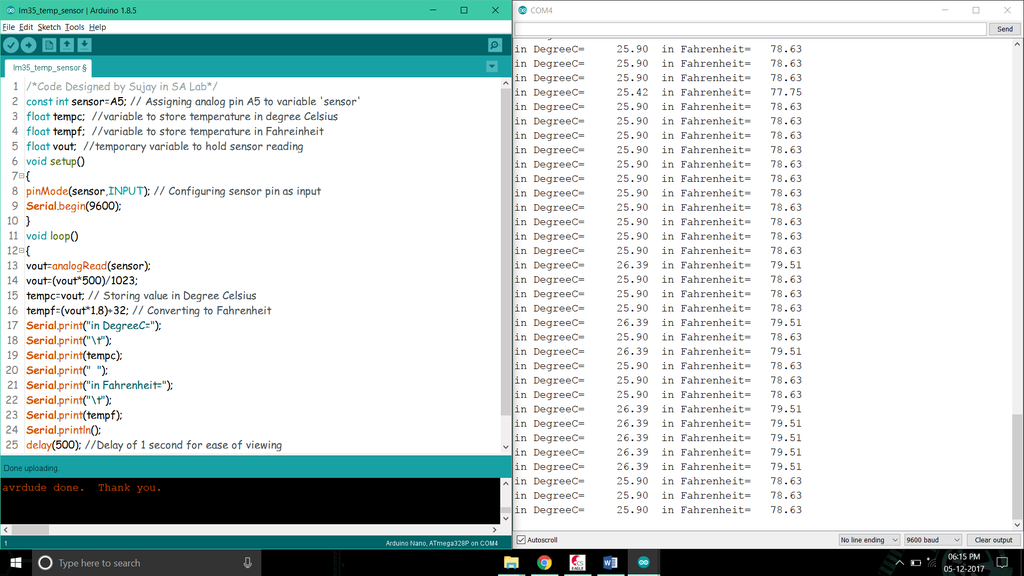Screen dimensions: 1024x576
Task: Open the Edit menu
Action: point(25,27)
